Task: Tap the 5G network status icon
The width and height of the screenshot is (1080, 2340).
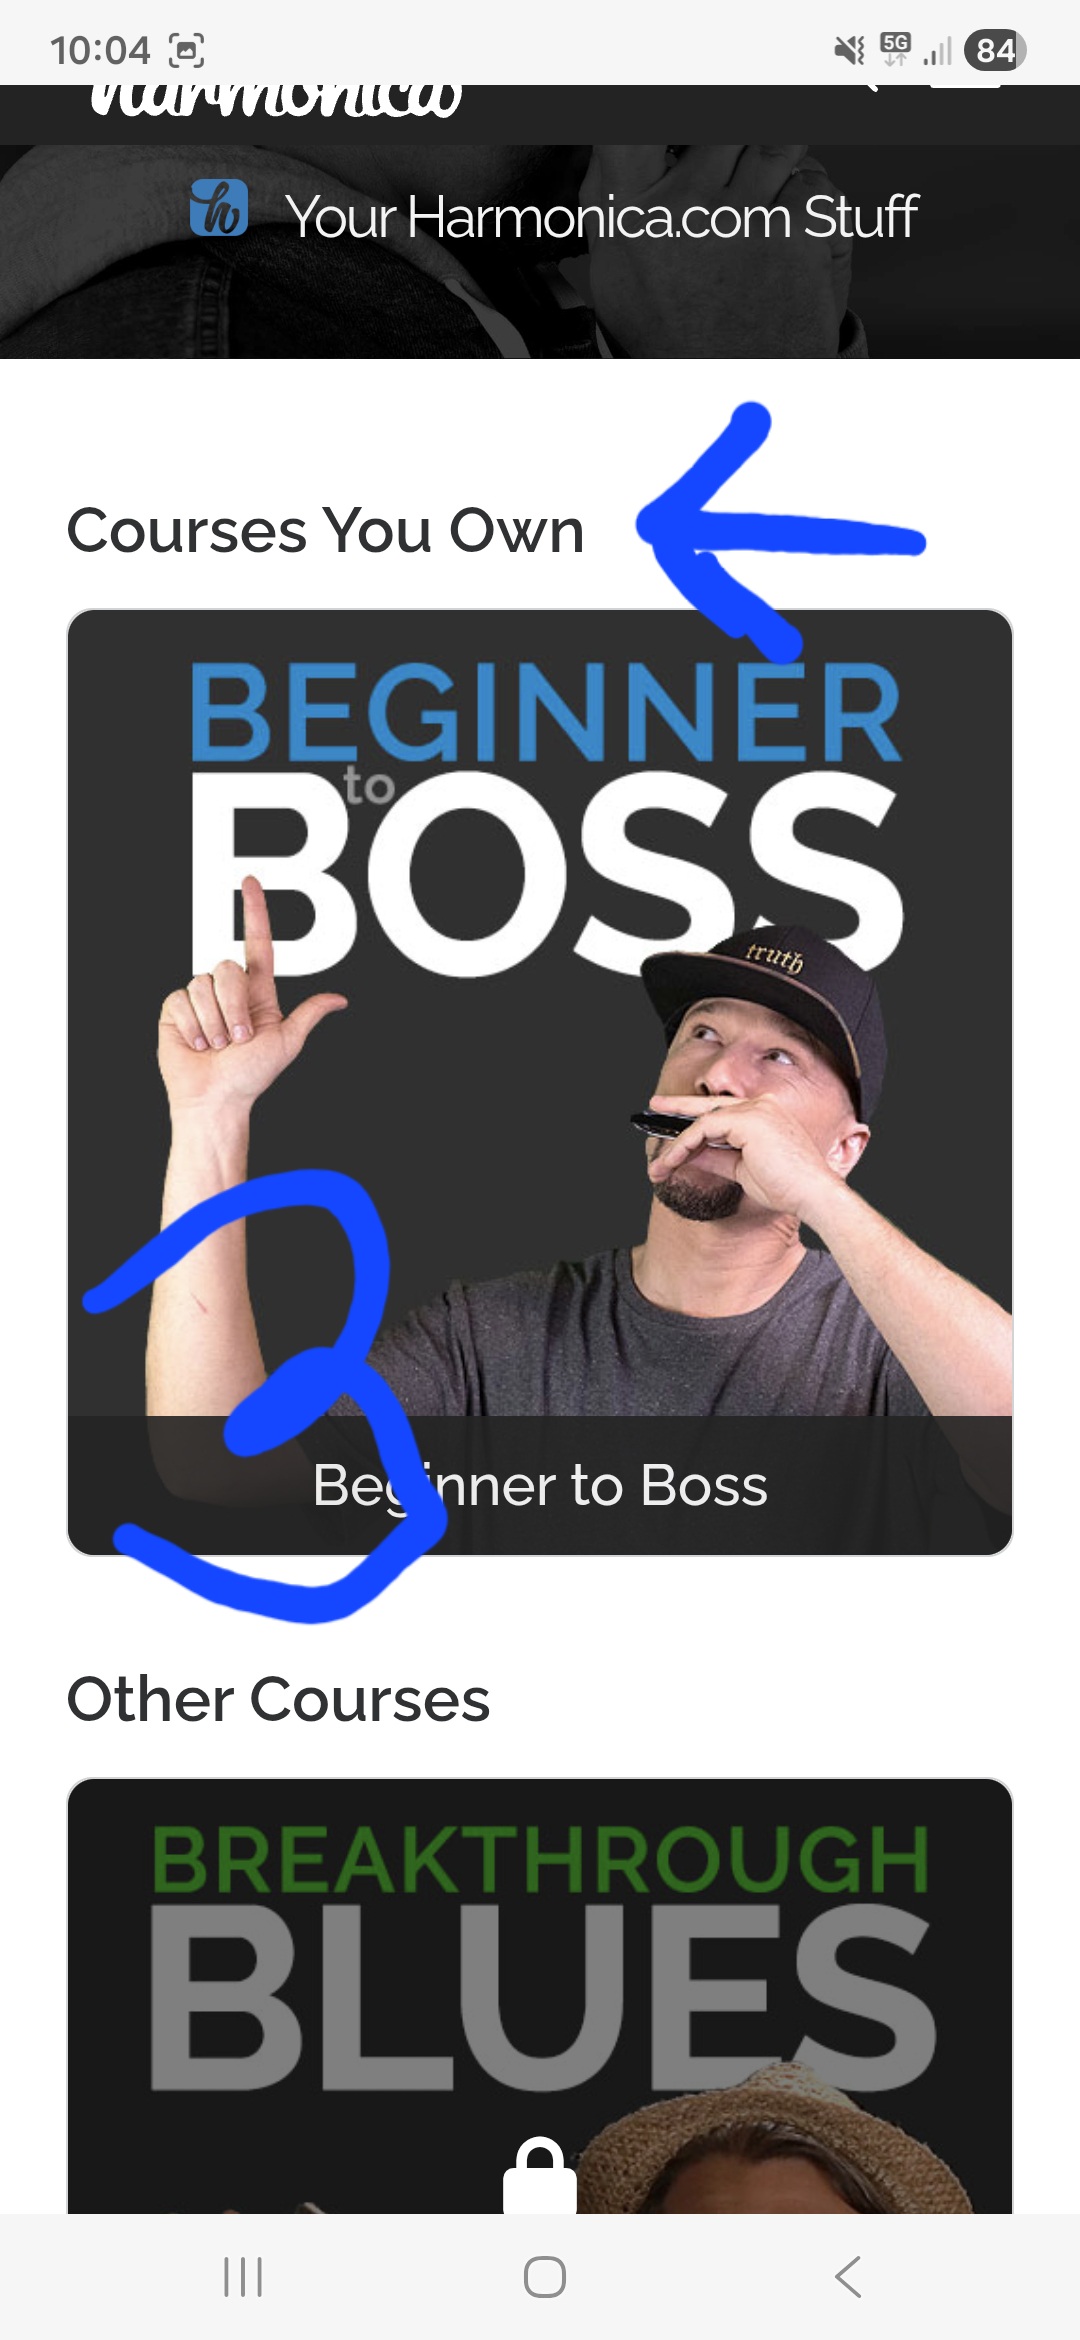Action: click(895, 48)
